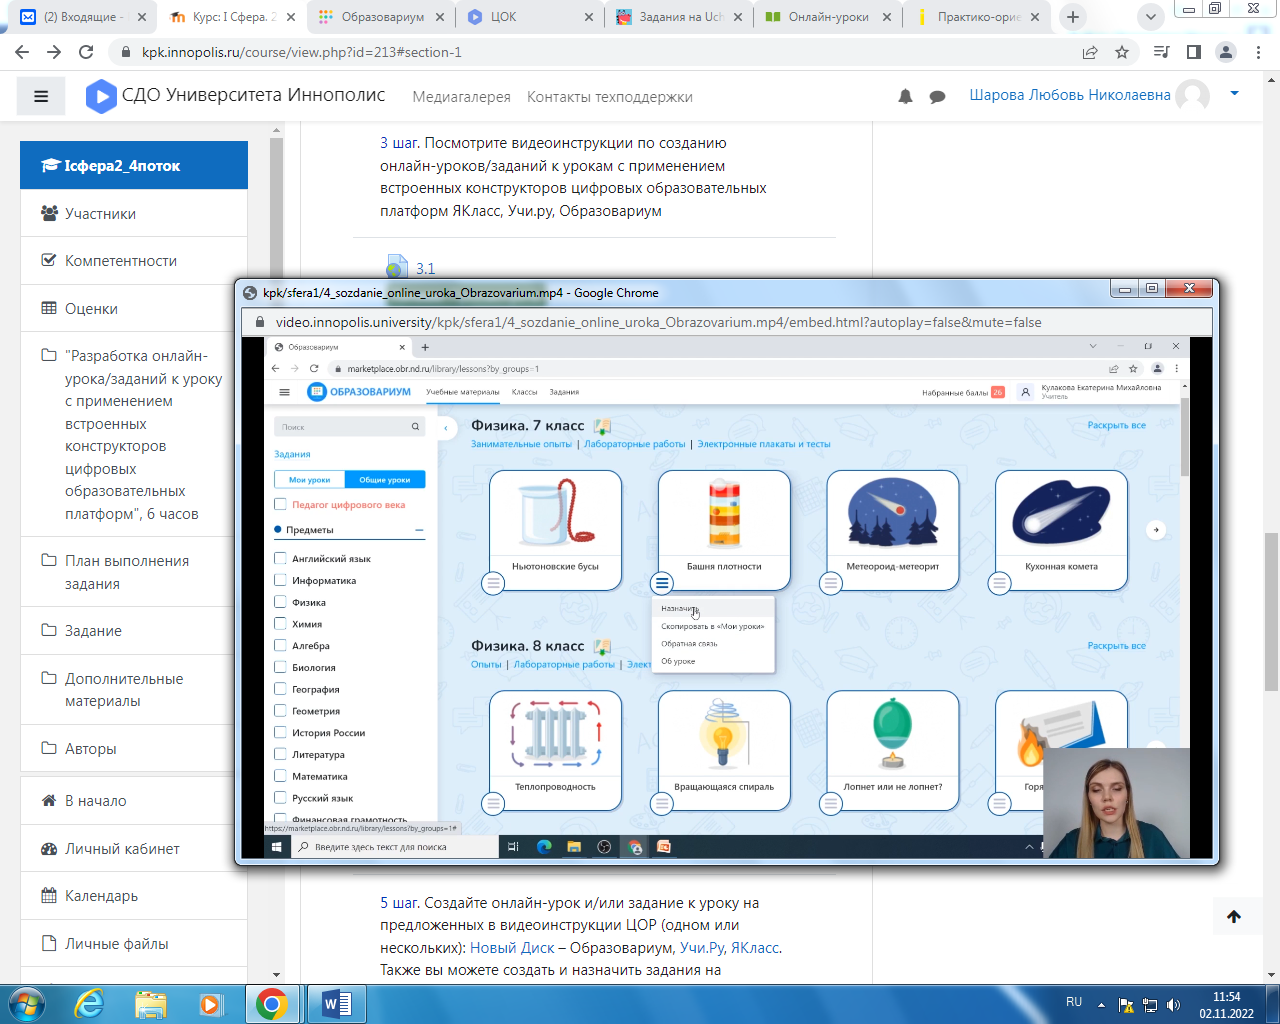Open the notifications bell icon
This screenshot has width=1280, height=1024.
(x=905, y=96)
